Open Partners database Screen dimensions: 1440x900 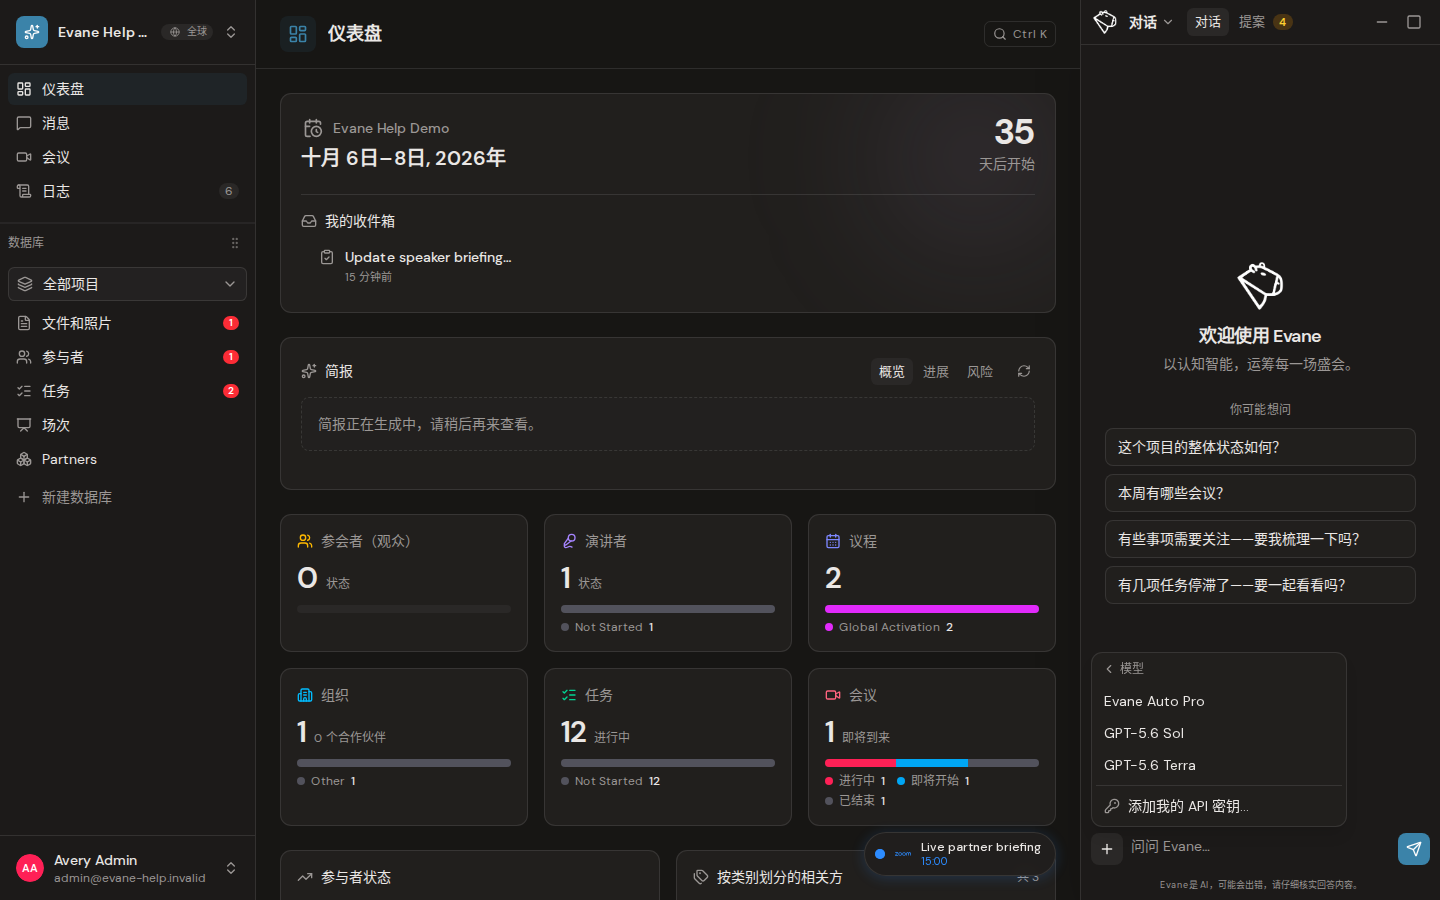127,459
